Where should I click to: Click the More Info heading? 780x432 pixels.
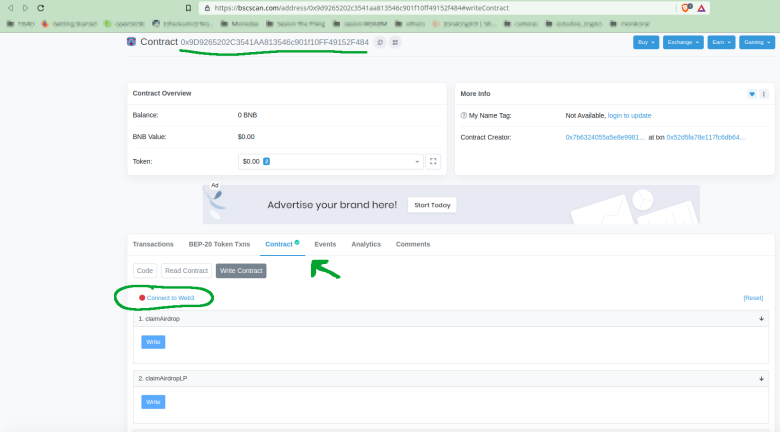coord(475,94)
